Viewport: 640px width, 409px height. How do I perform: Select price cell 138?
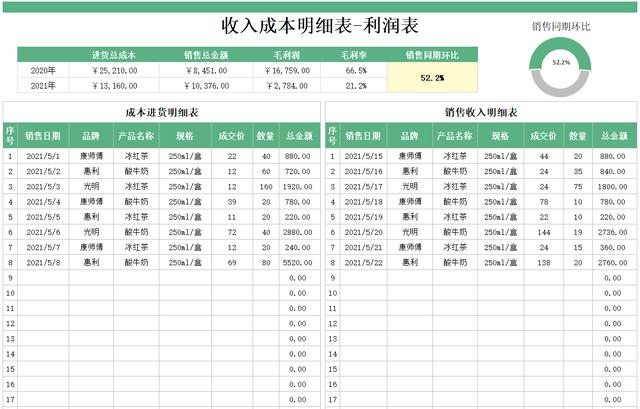(544, 262)
